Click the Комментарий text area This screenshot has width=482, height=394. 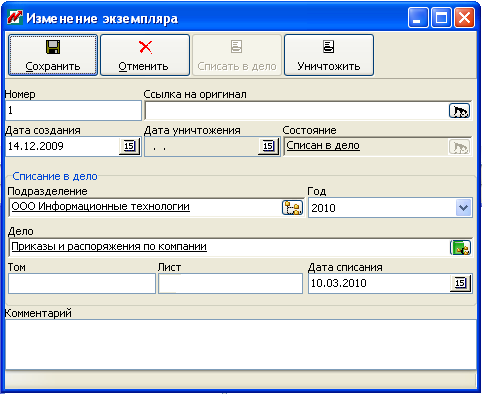click(x=241, y=344)
